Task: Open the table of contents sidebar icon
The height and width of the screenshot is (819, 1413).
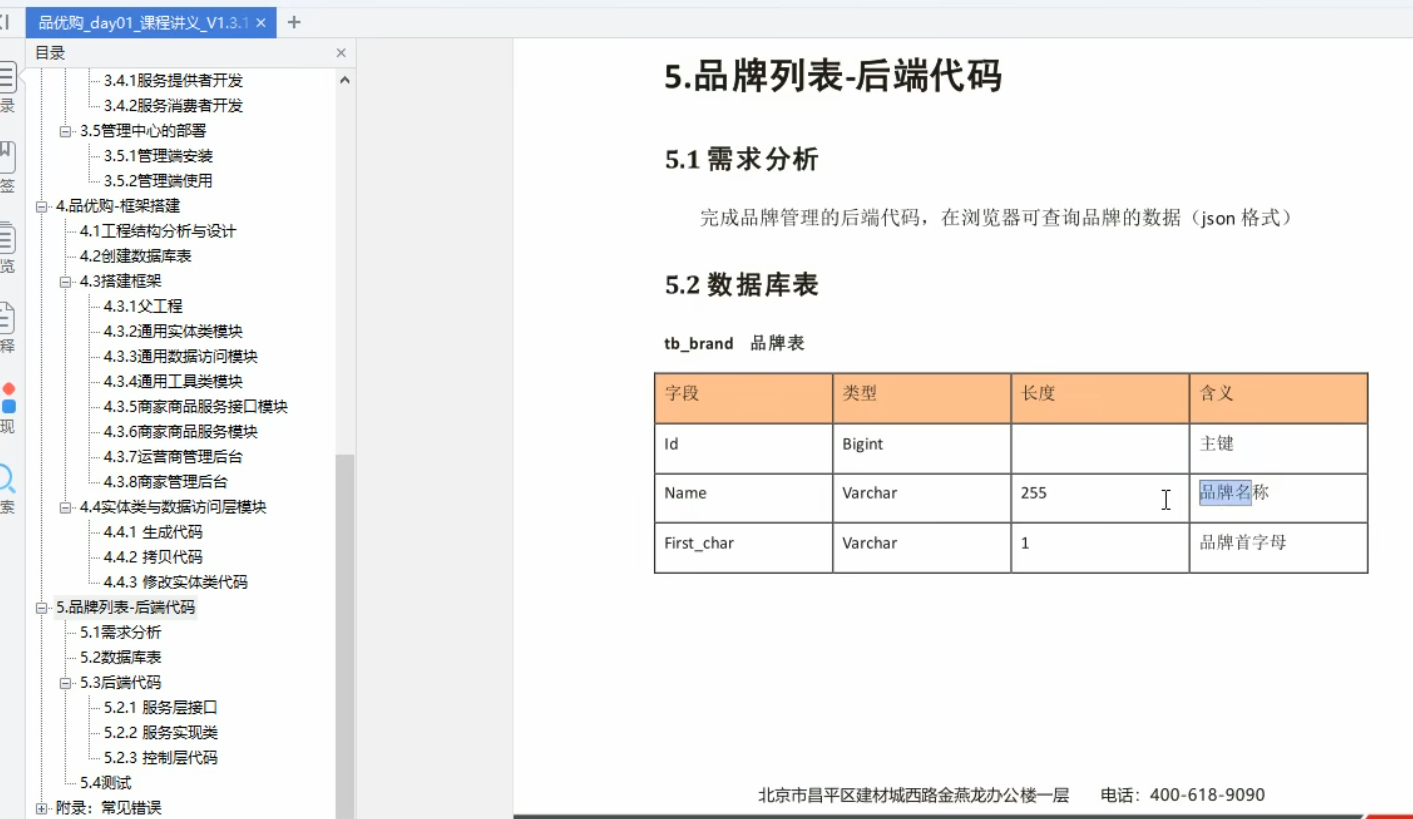Action: pos(6,76)
